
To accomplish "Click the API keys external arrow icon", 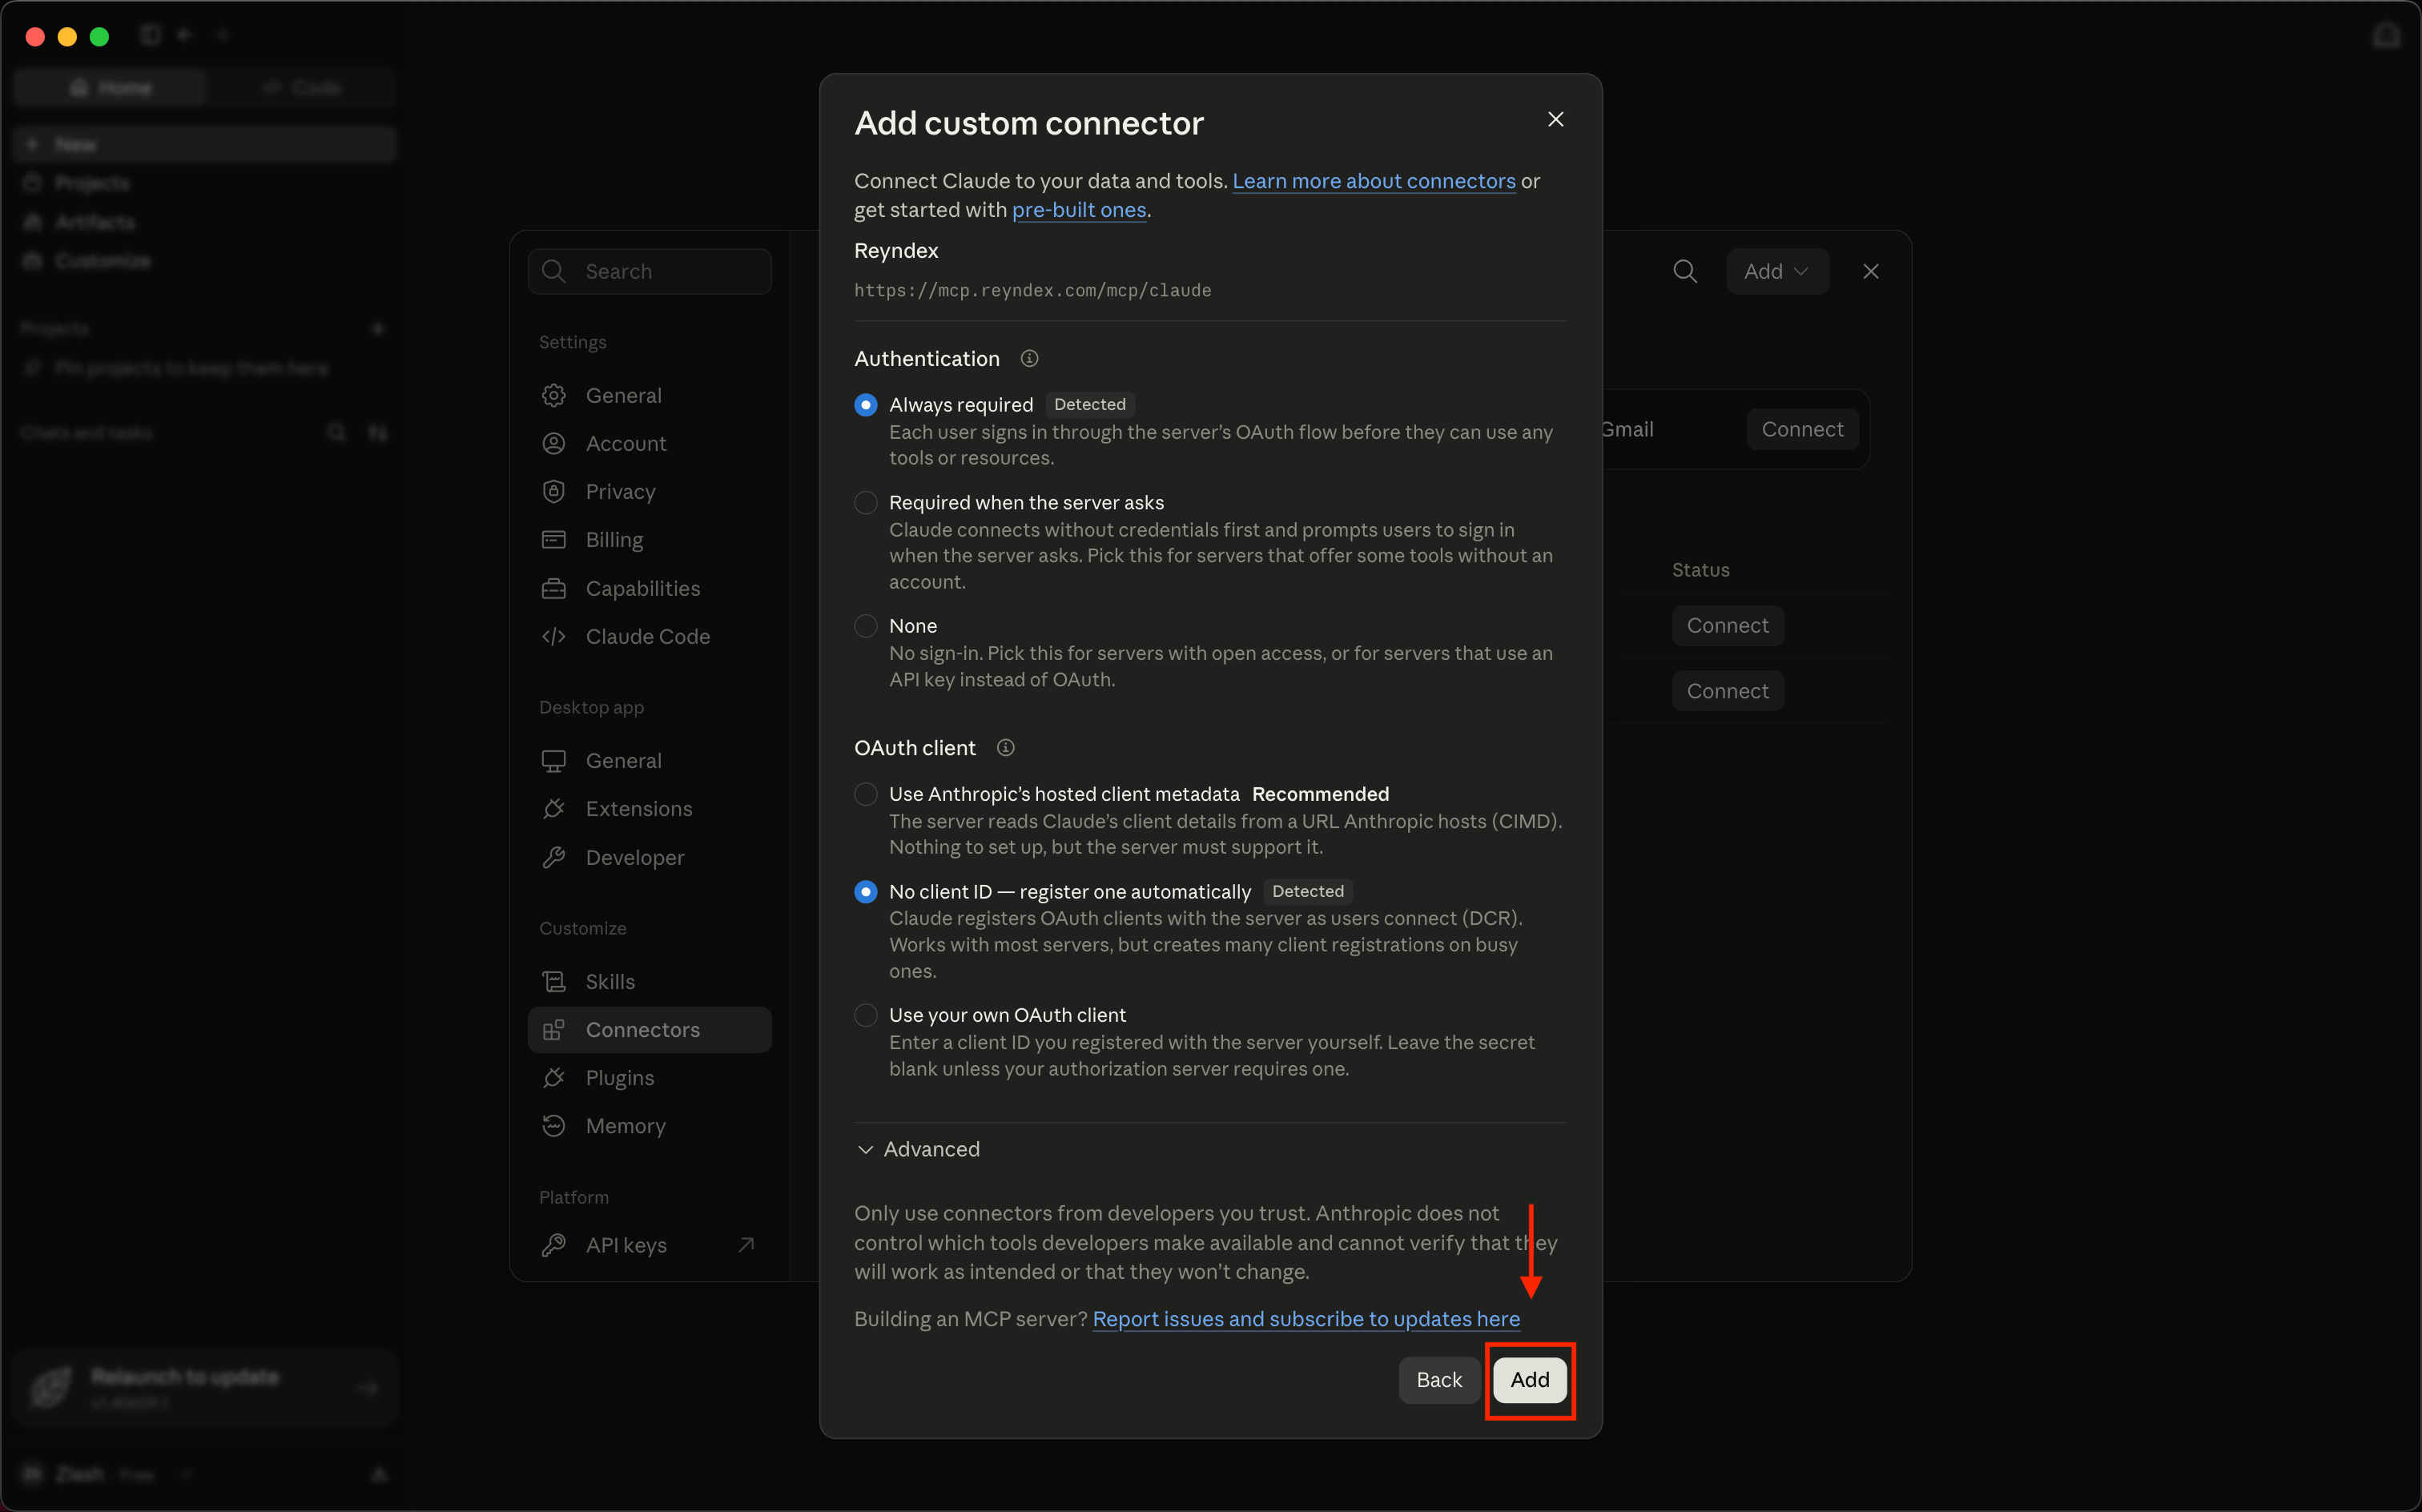I will coord(746,1245).
